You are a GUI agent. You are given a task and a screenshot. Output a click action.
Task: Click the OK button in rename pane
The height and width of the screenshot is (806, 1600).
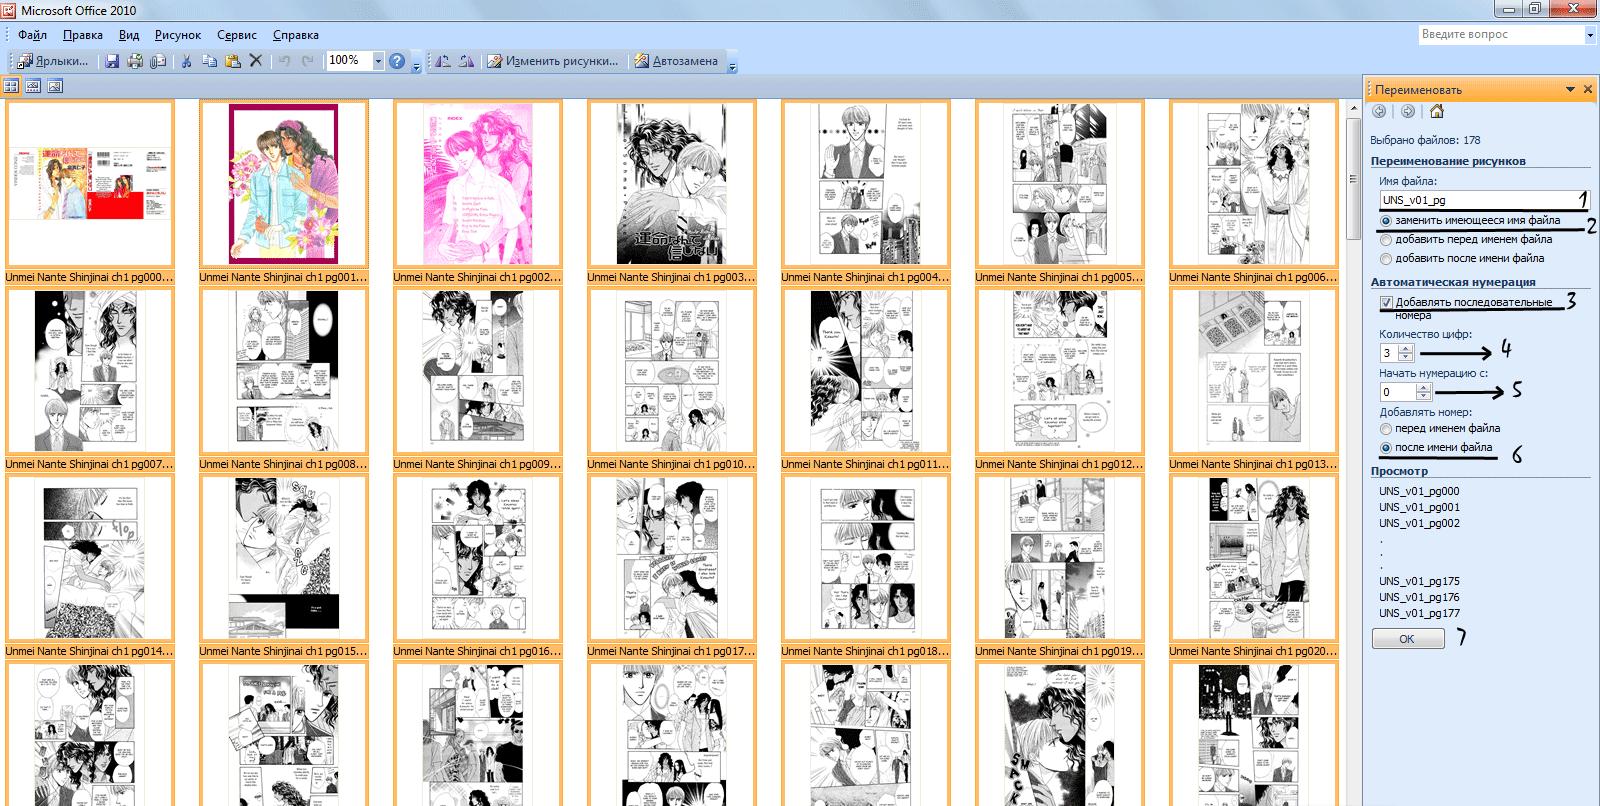[1407, 639]
